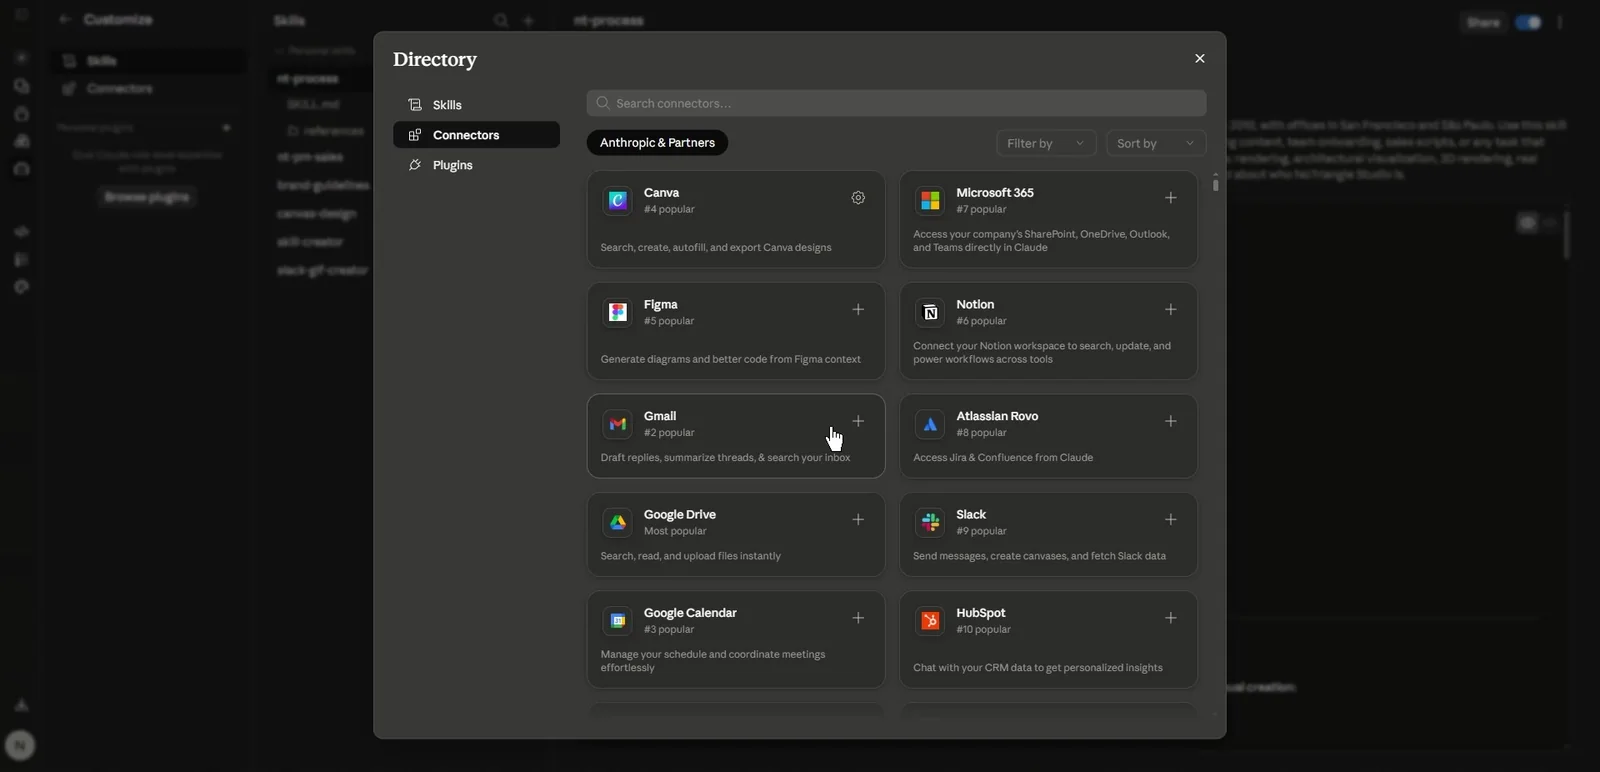Add Atlassian Rovo with its plus icon
Viewport: 1600px width, 772px height.
click(x=1170, y=422)
